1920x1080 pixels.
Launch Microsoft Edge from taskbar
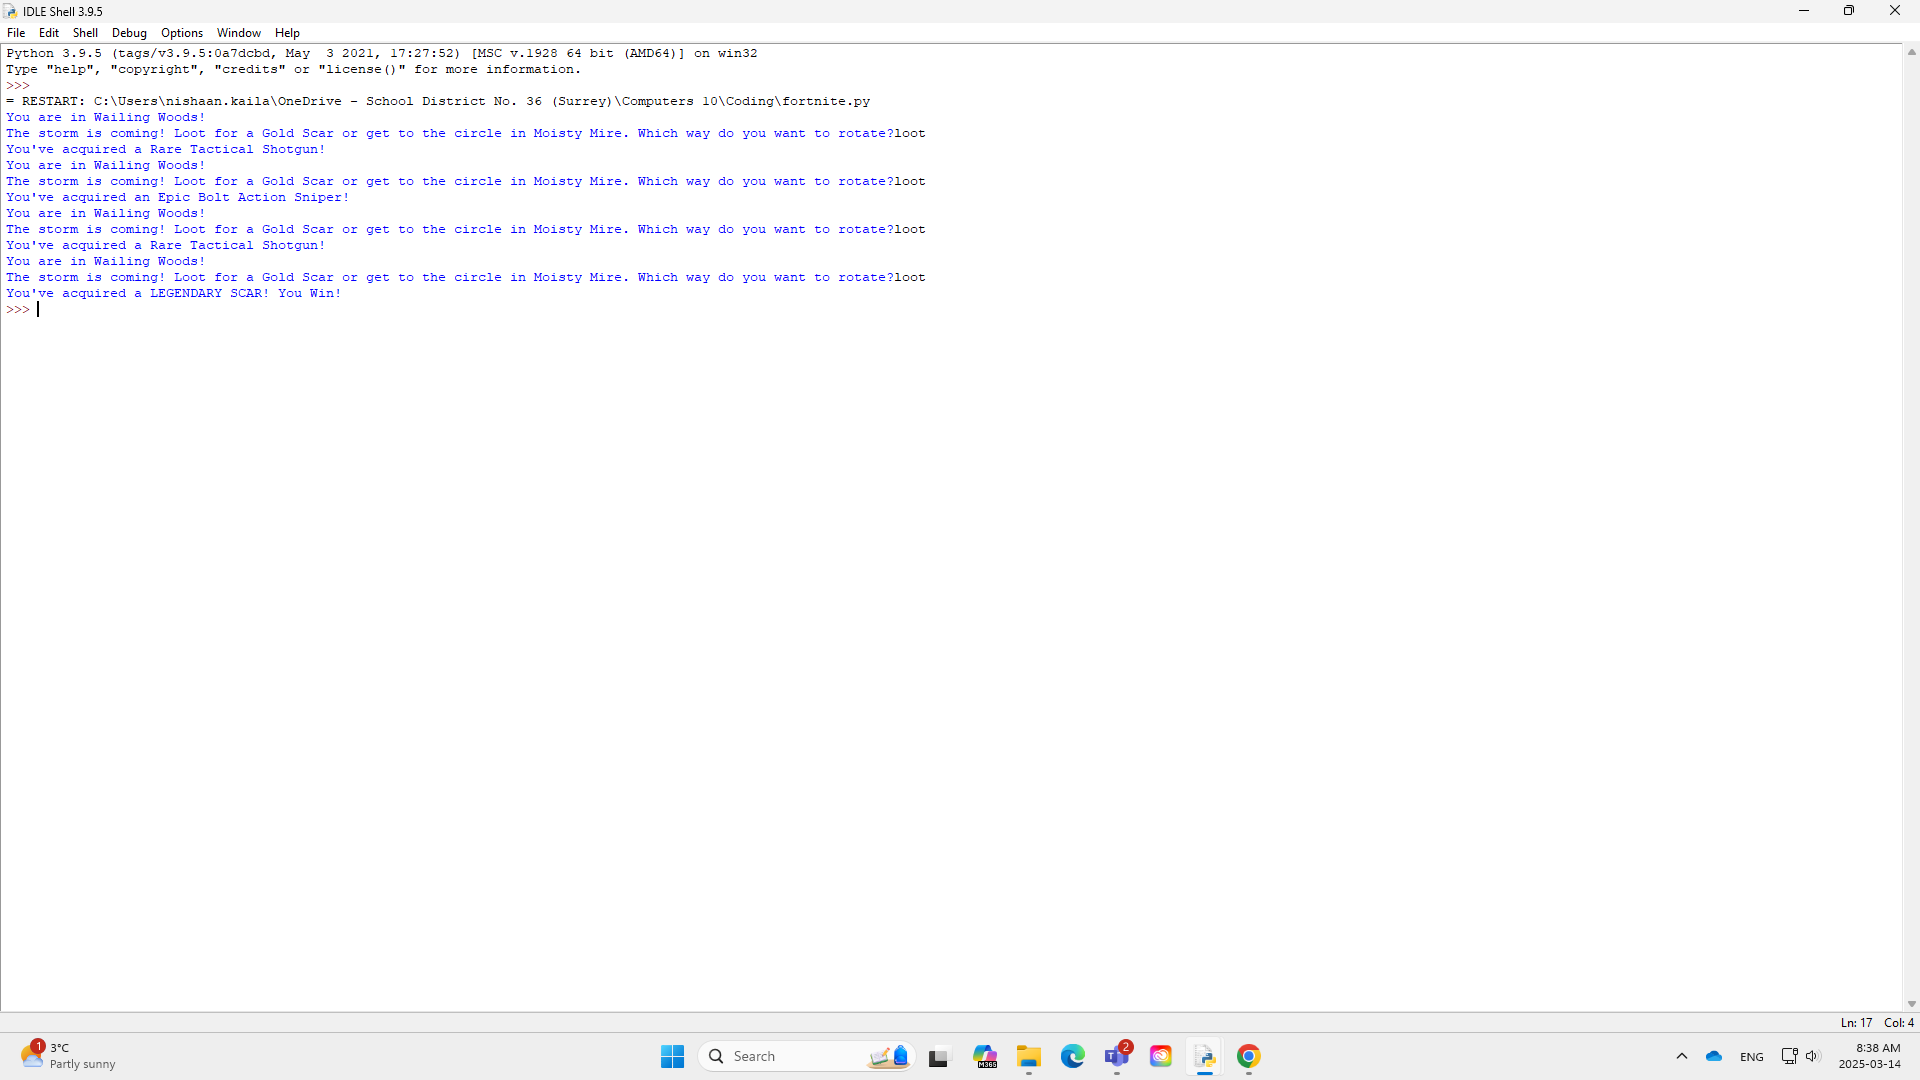point(1072,1057)
